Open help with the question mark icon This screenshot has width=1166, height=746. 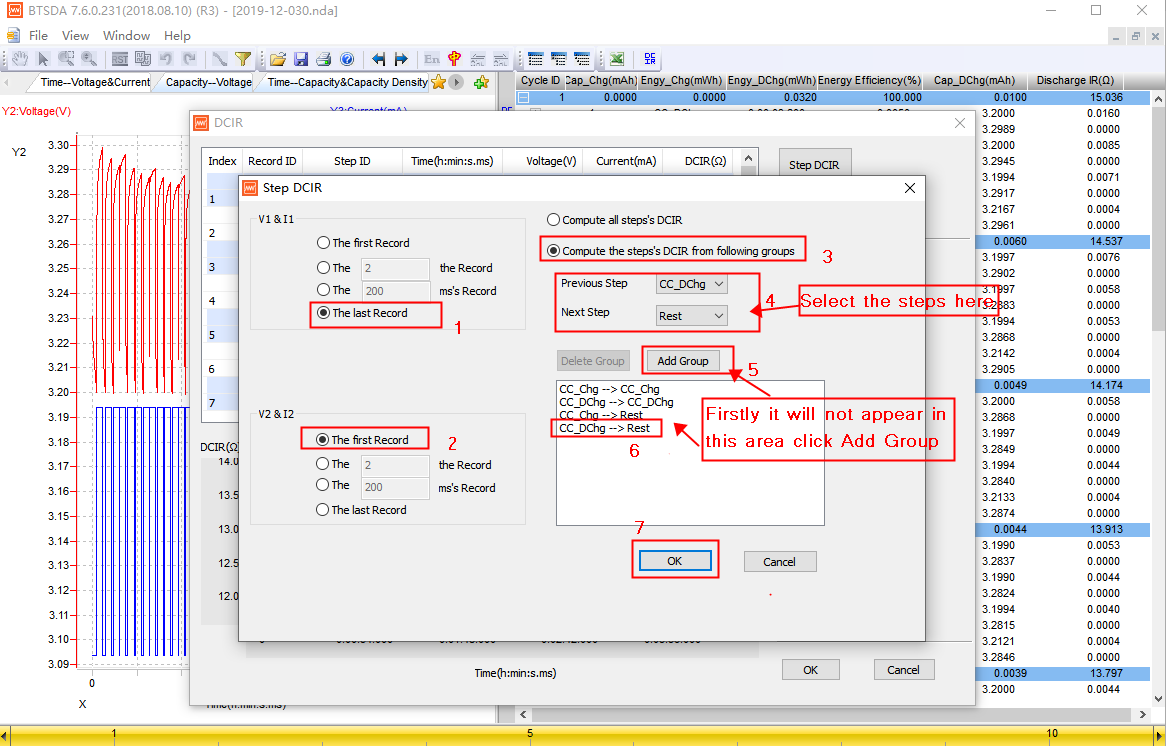pyautogui.click(x=347, y=59)
